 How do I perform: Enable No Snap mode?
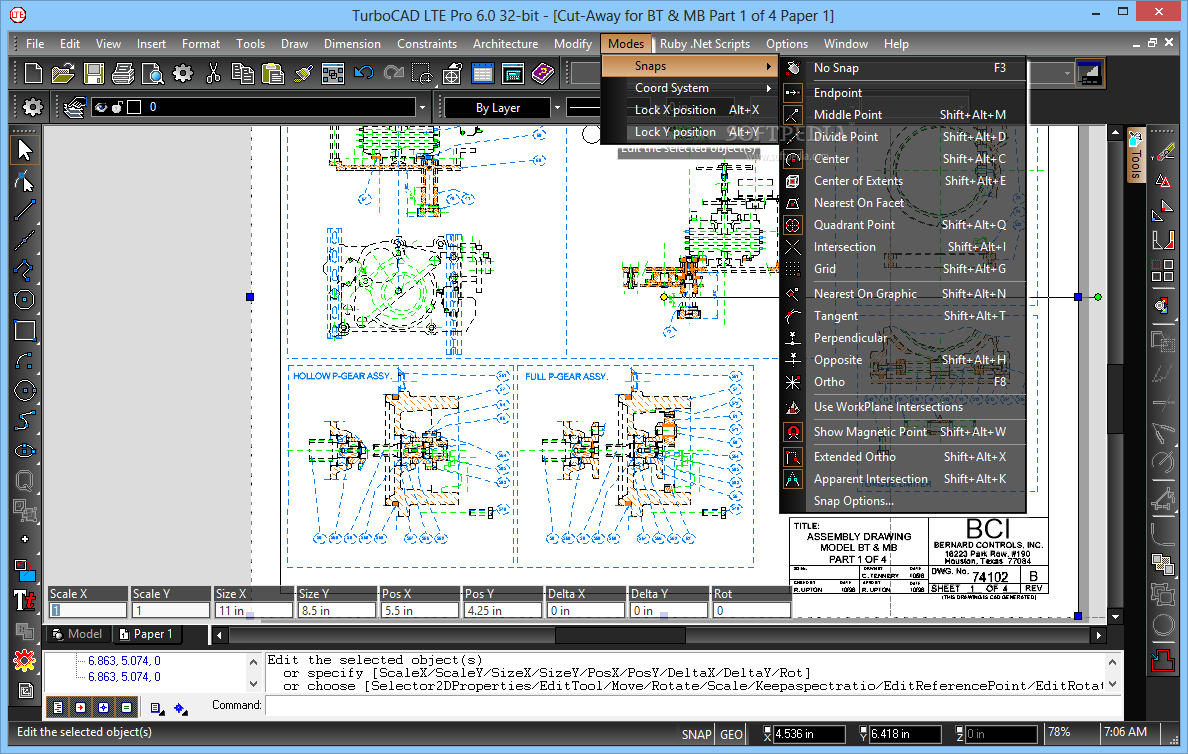click(x=903, y=68)
